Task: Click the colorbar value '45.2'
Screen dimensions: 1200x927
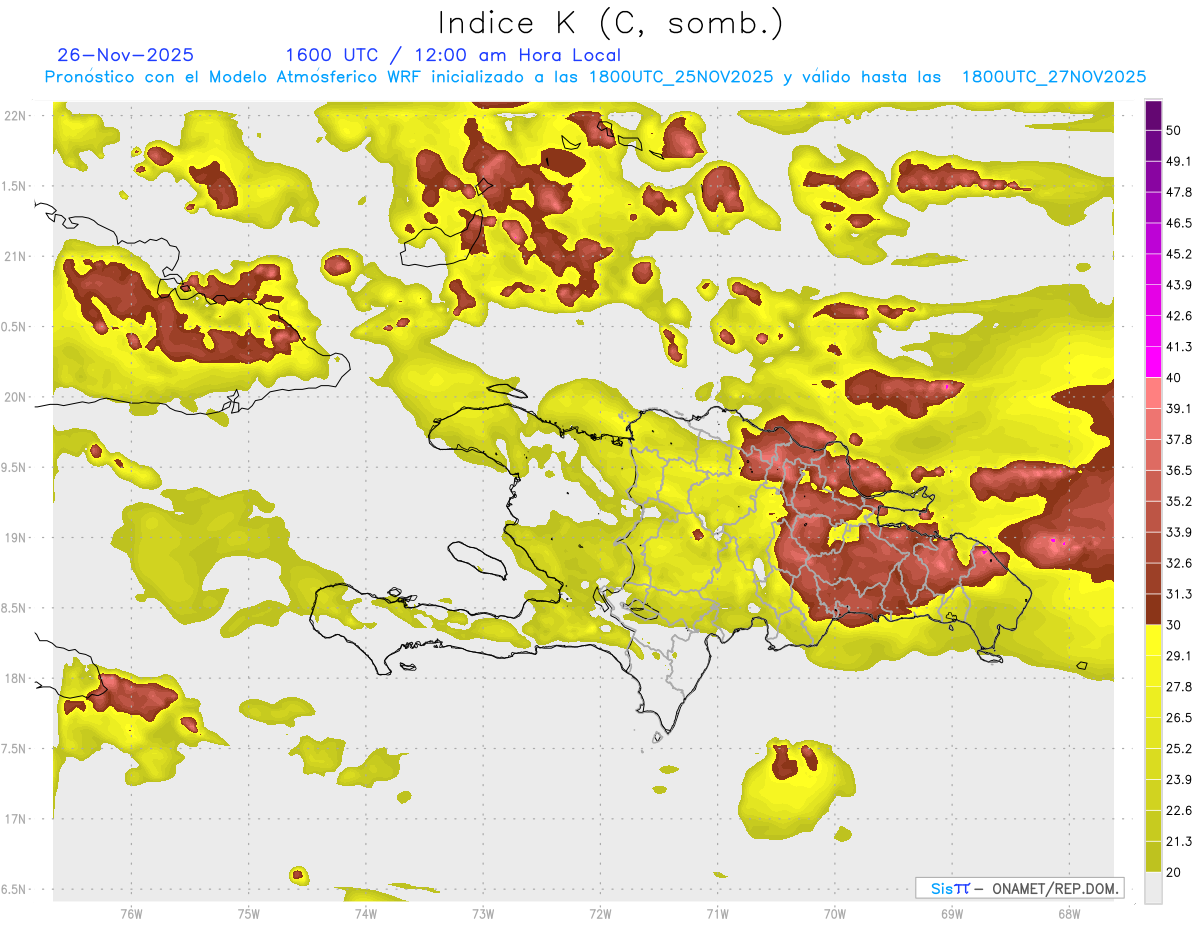Action: pos(1178,254)
